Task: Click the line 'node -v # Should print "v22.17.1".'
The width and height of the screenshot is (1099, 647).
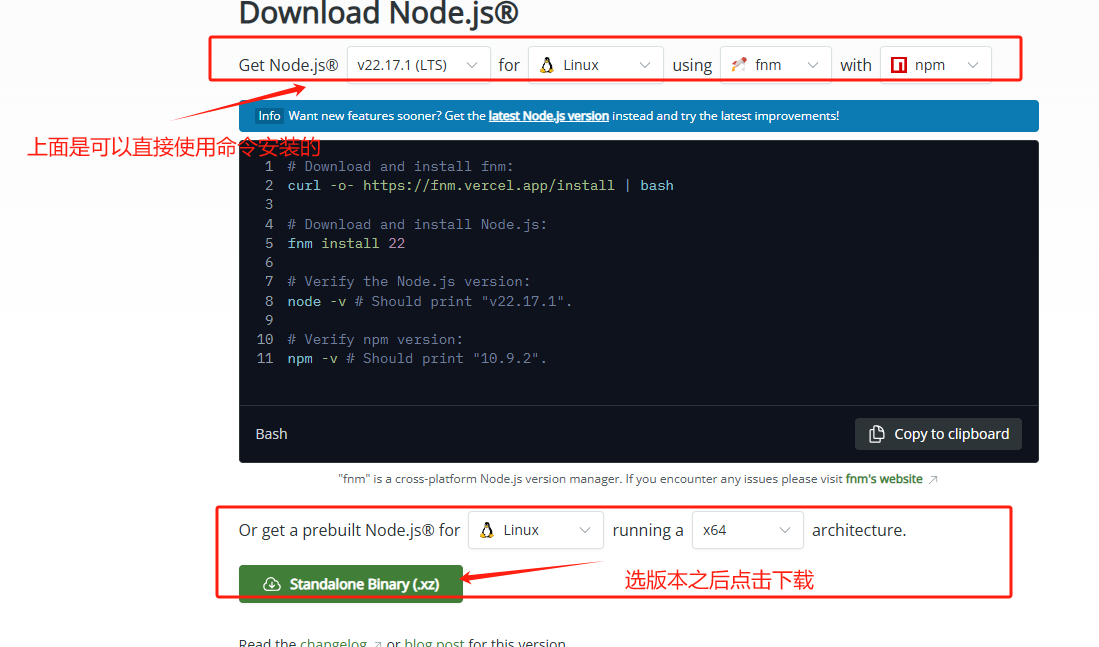Action: [x=430, y=301]
